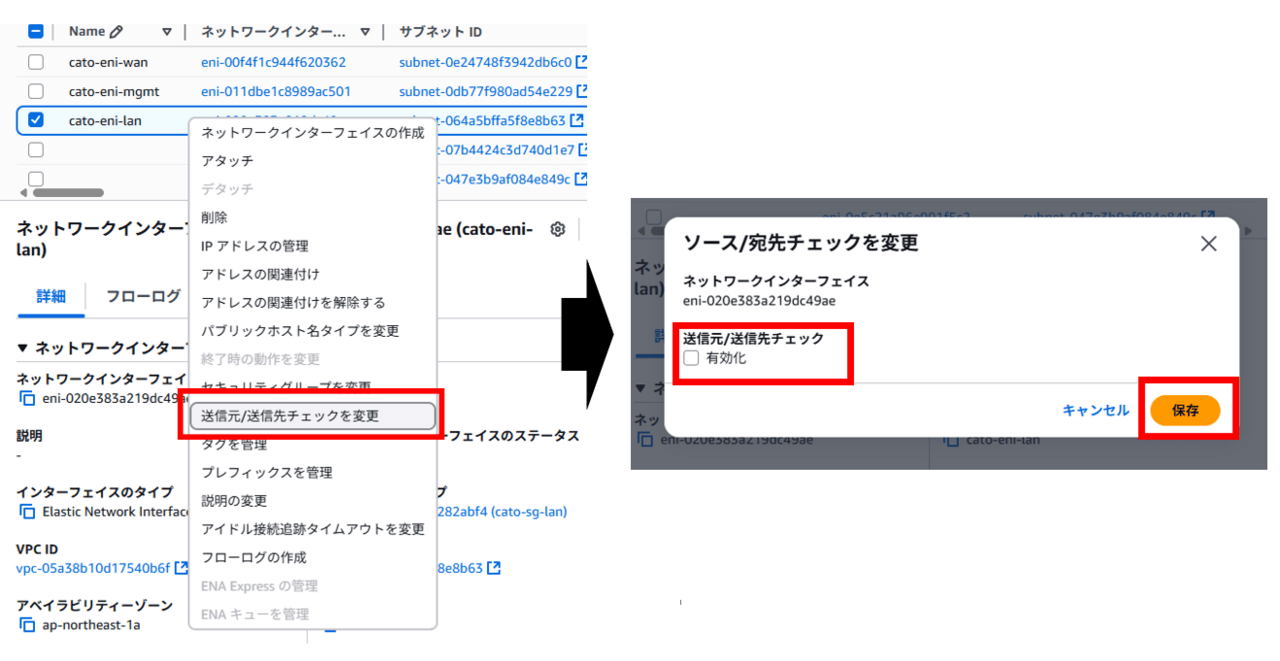Tick the cato-eni-mgmt row checkbox
The height and width of the screenshot is (661, 1280).
[36, 91]
